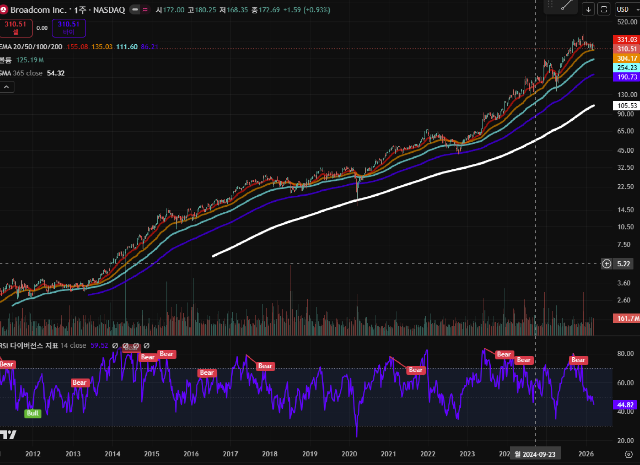The width and height of the screenshot is (640, 465).
Task: Click the 2024-09-23 crosshair date label
Action: pyautogui.click(x=535, y=454)
